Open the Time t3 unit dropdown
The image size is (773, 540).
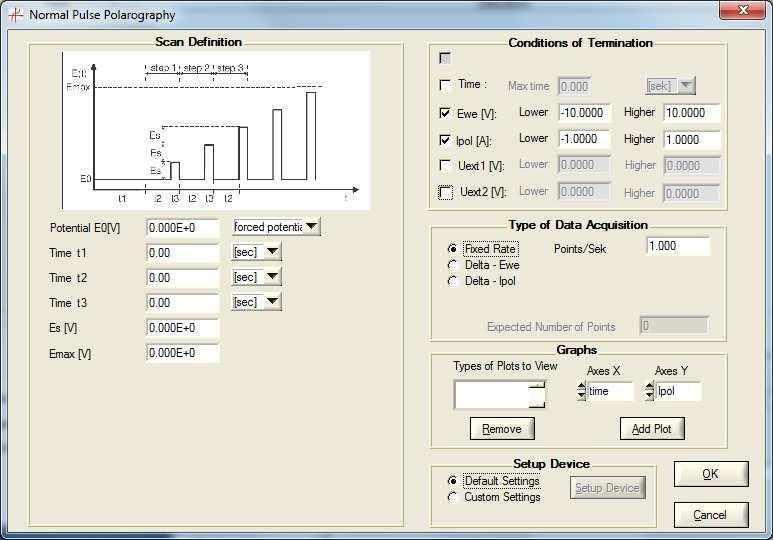pyautogui.click(x=256, y=302)
